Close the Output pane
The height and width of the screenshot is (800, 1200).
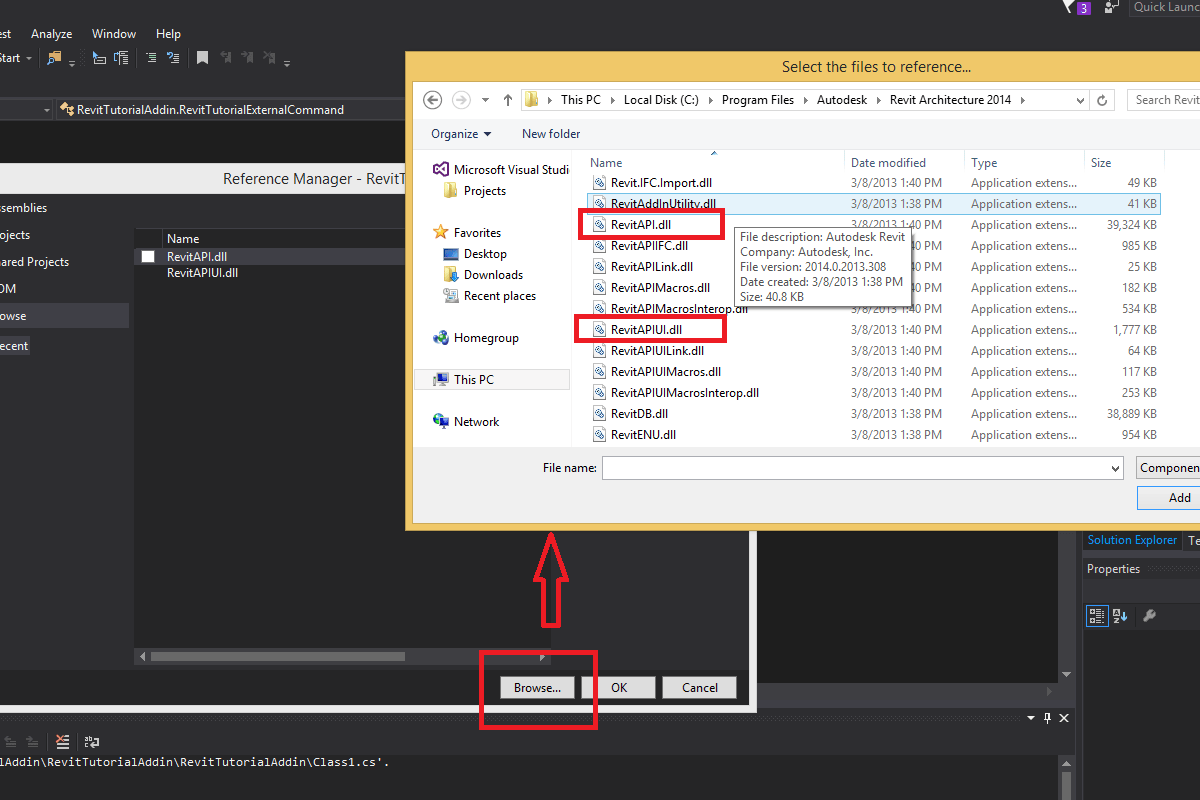click(1064, 718)
